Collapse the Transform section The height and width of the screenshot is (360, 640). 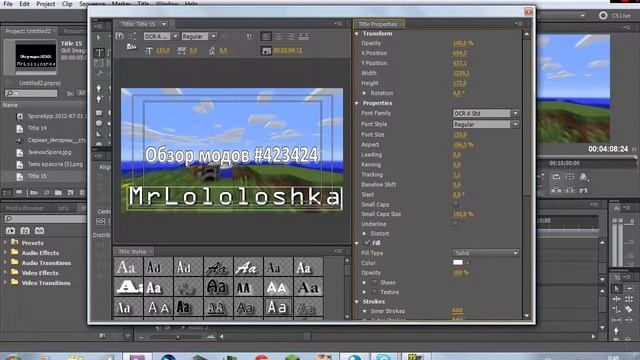357,34
